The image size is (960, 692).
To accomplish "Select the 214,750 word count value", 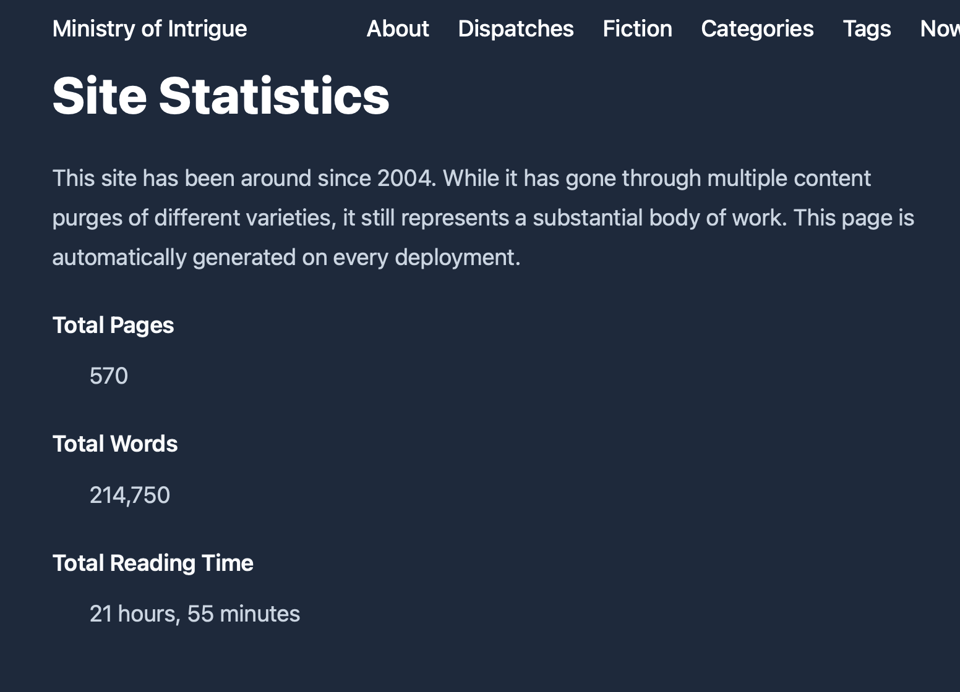I will [x=130, y=495].
